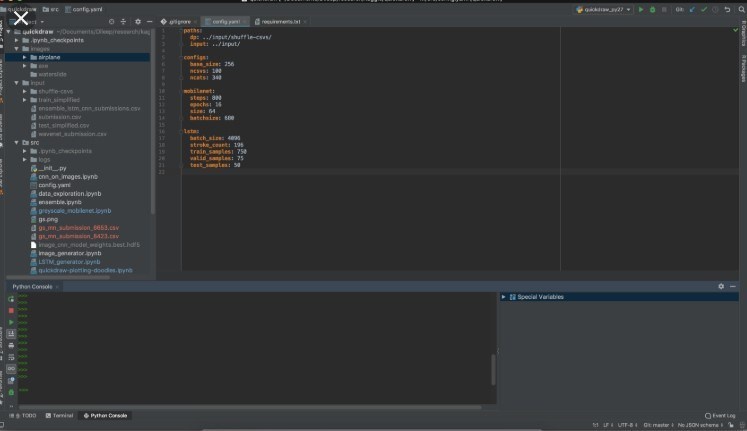Print console output with the printer icon

point(11,346)
